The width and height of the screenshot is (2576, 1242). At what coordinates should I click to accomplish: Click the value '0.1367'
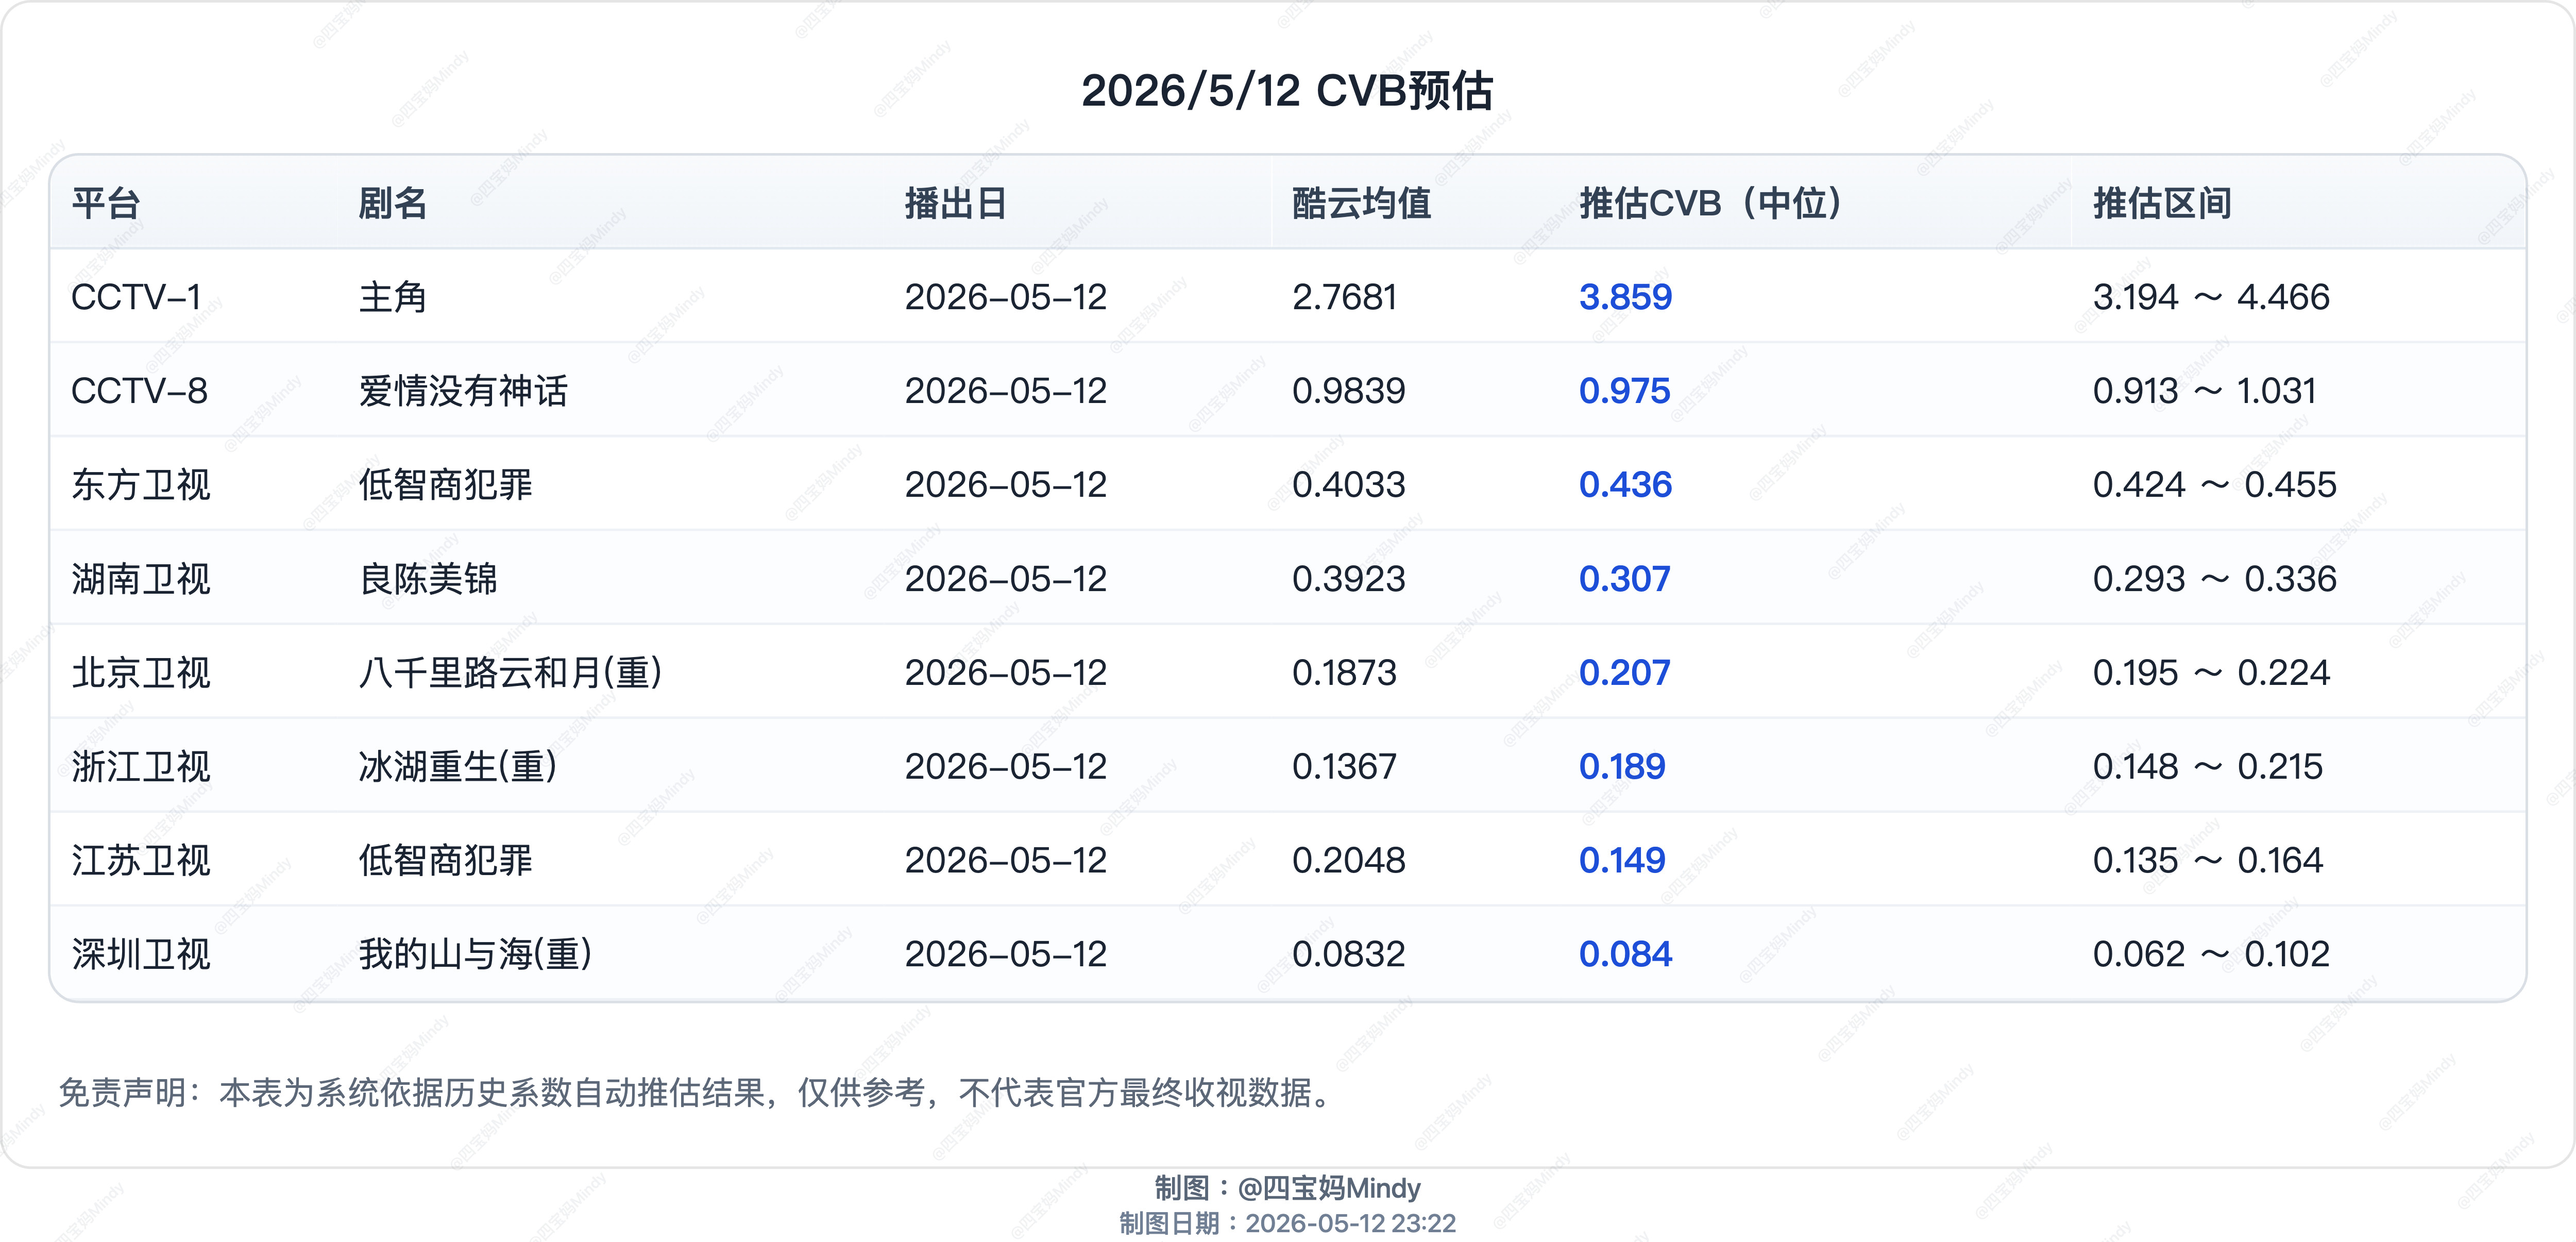coord(1344,767)
